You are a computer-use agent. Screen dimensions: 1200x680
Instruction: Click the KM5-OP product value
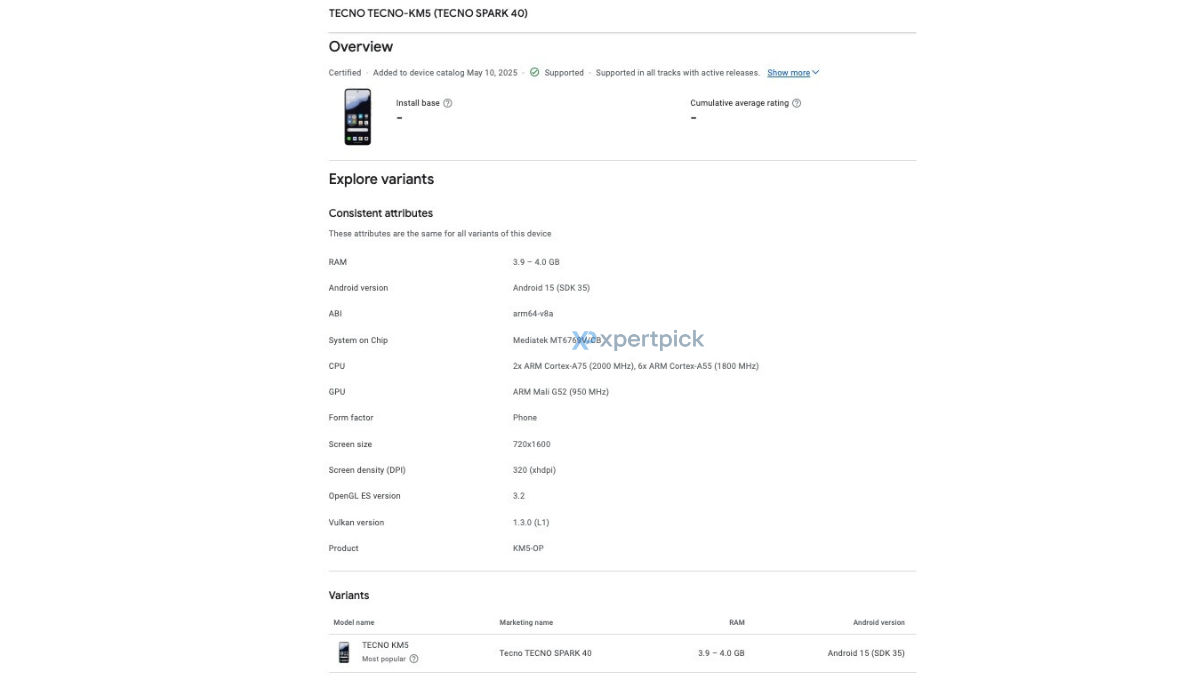[x=528, y=548]
